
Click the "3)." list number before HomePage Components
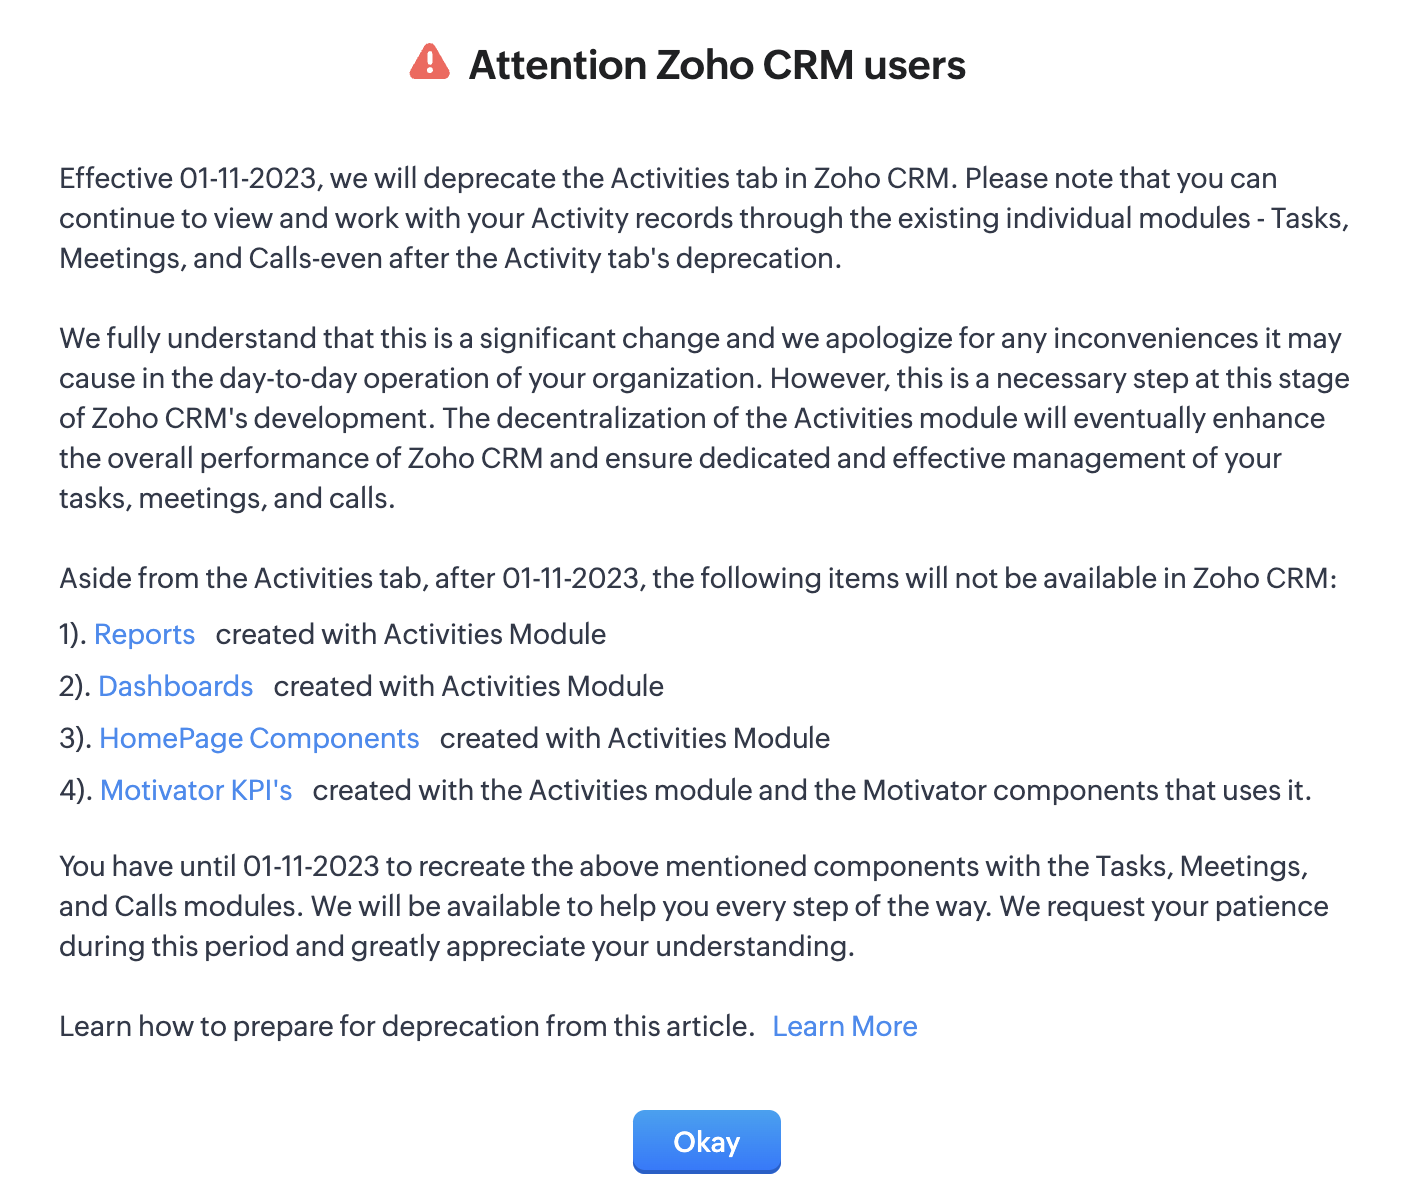(75, 738)
